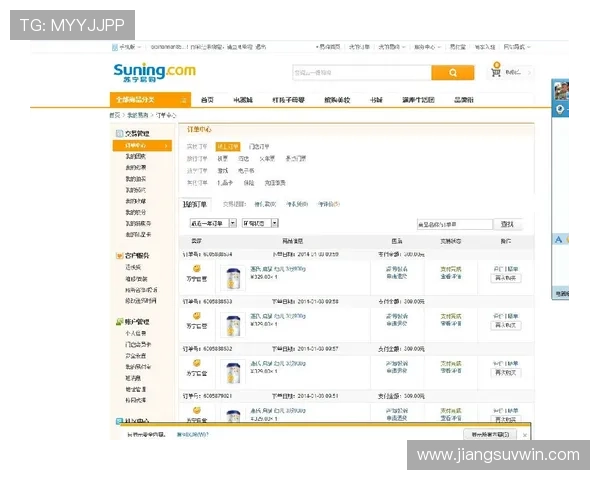Open 个人信息 in the sidebar
This screenshot has height=480, width=600.
[135, 333]
